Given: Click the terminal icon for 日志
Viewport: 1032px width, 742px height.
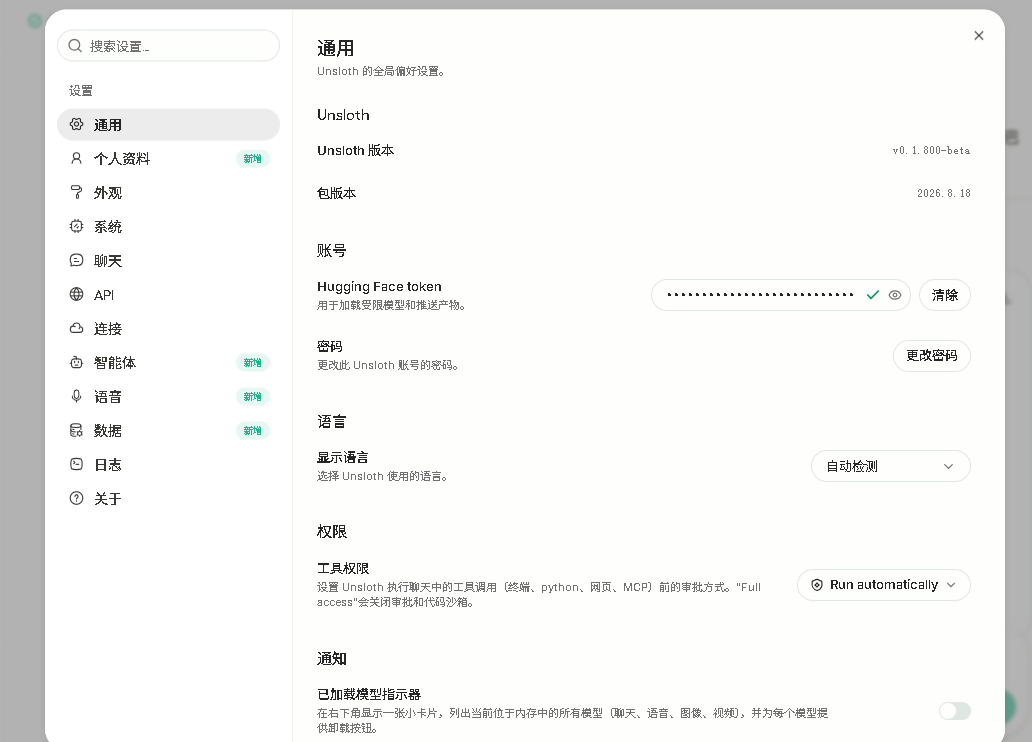Looking at the screenshot, I should pos(76,464).
